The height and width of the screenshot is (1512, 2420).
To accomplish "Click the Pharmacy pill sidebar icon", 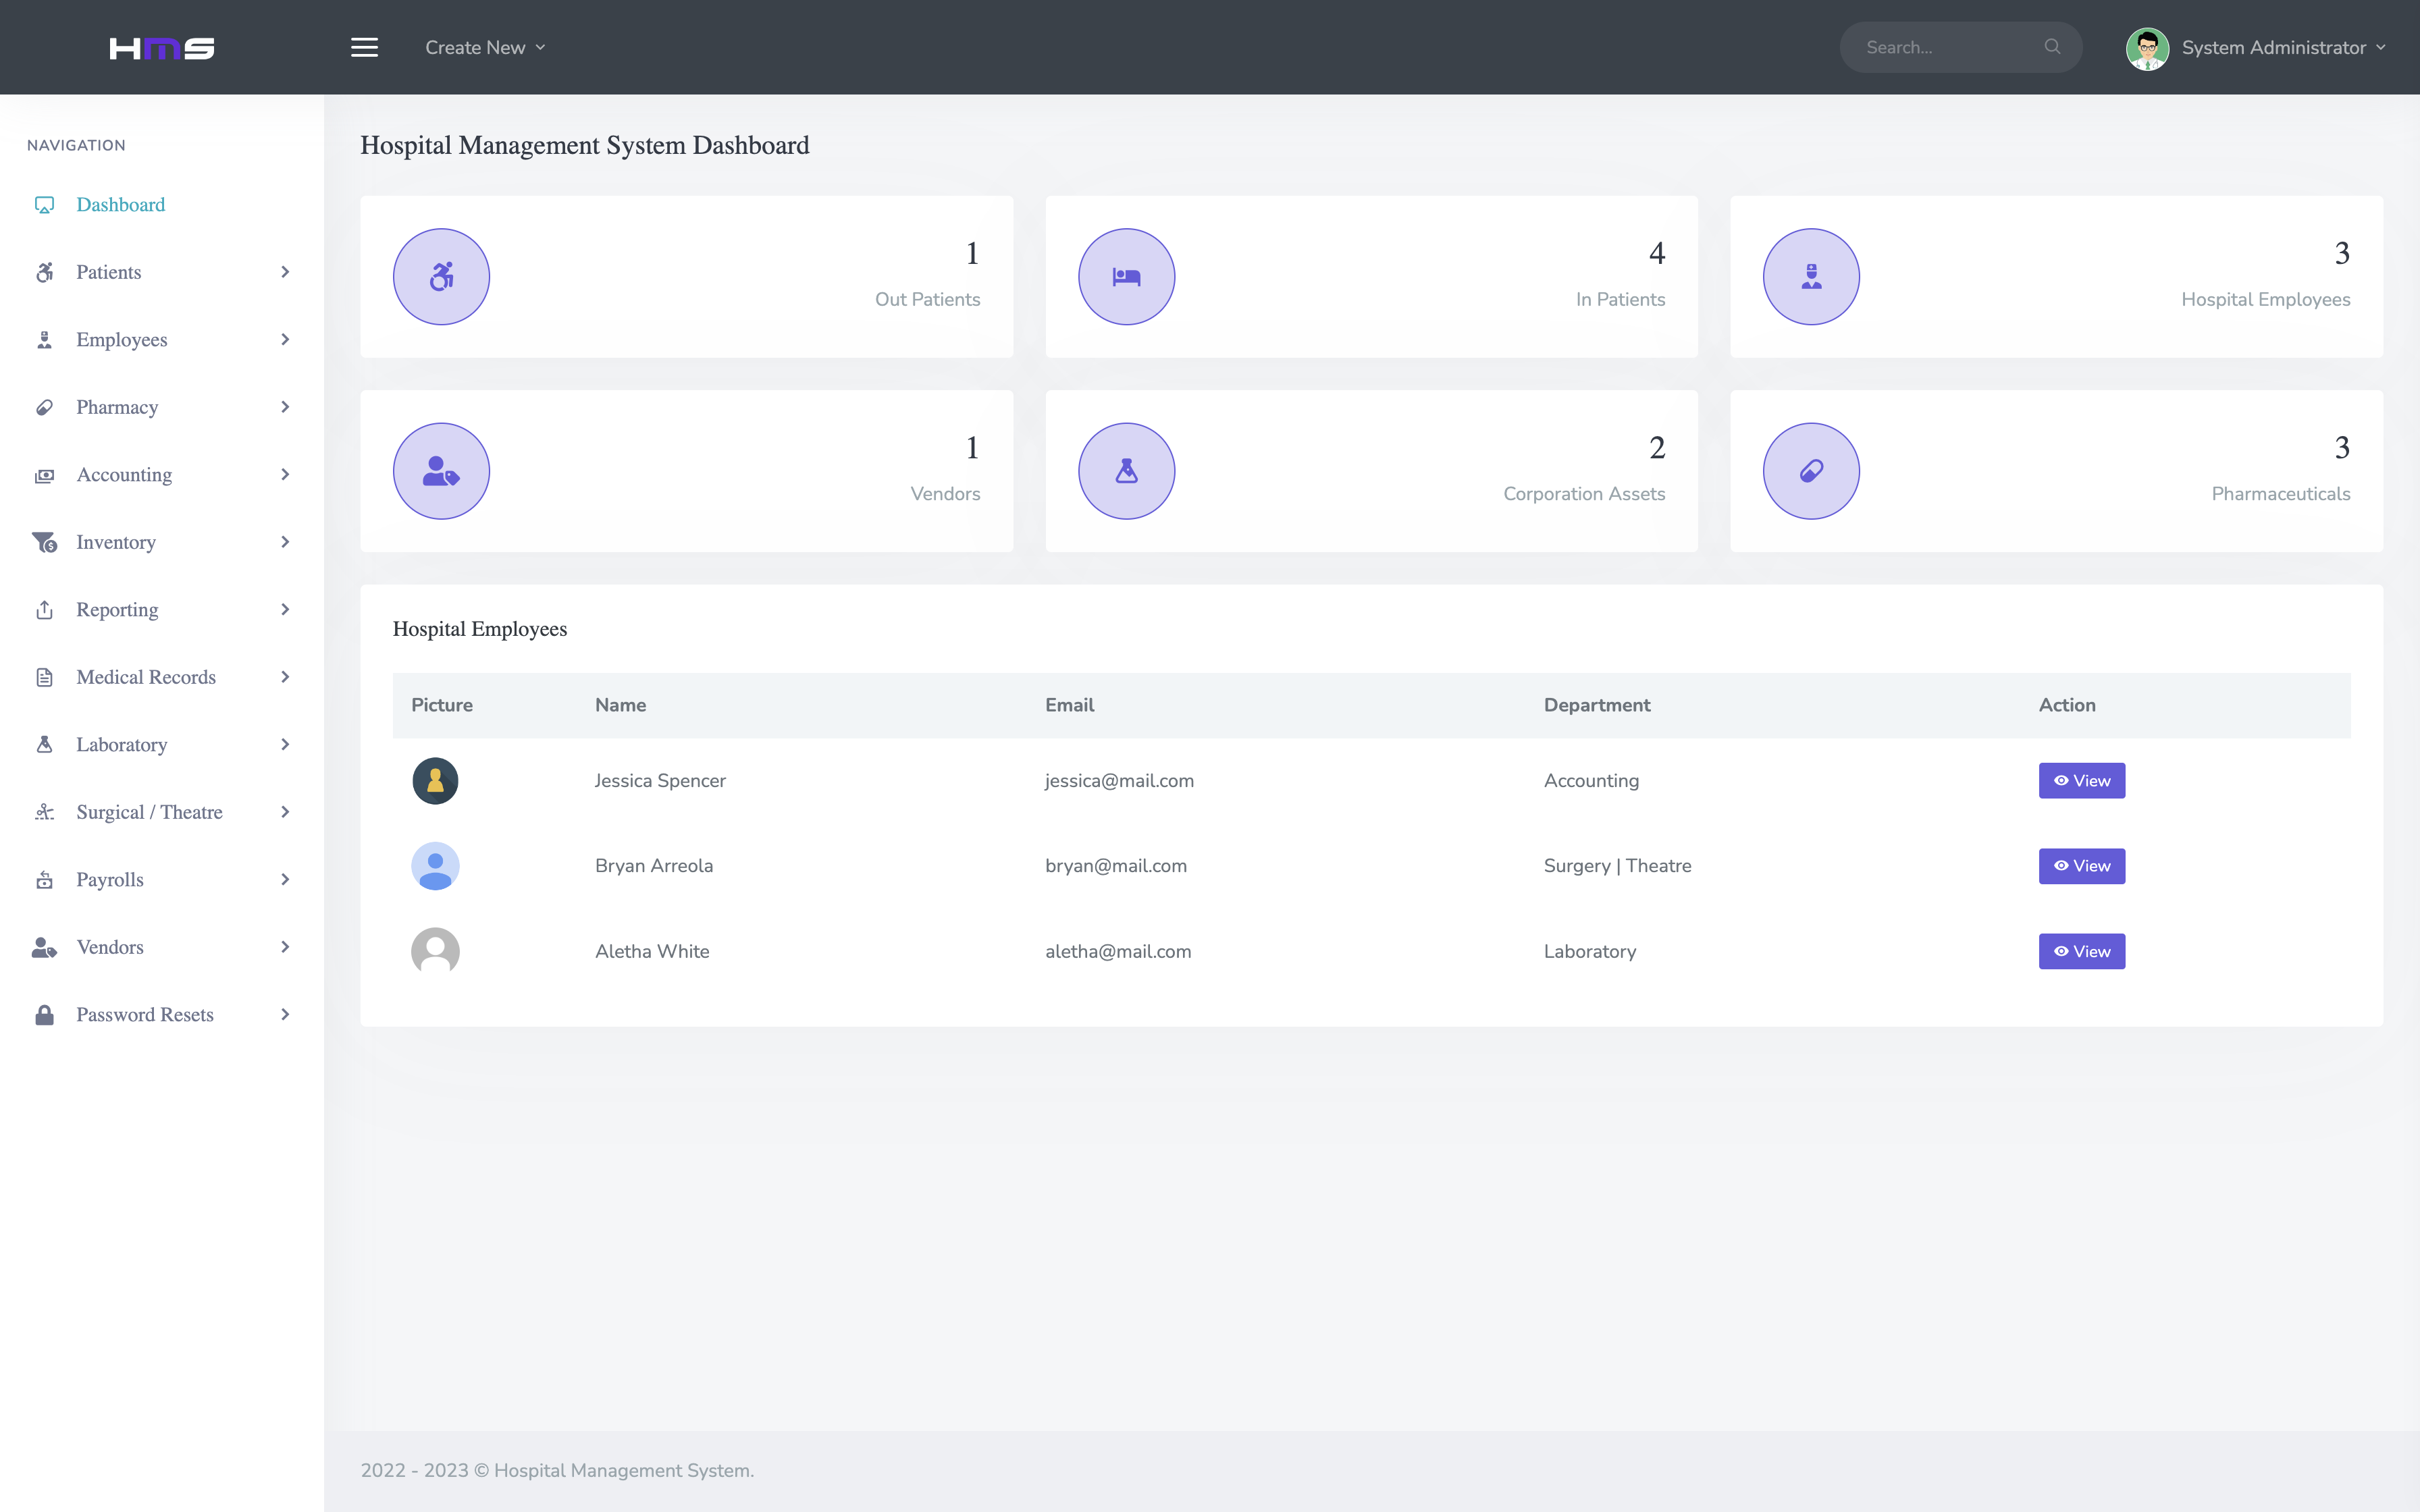I will tap(44, 407).
